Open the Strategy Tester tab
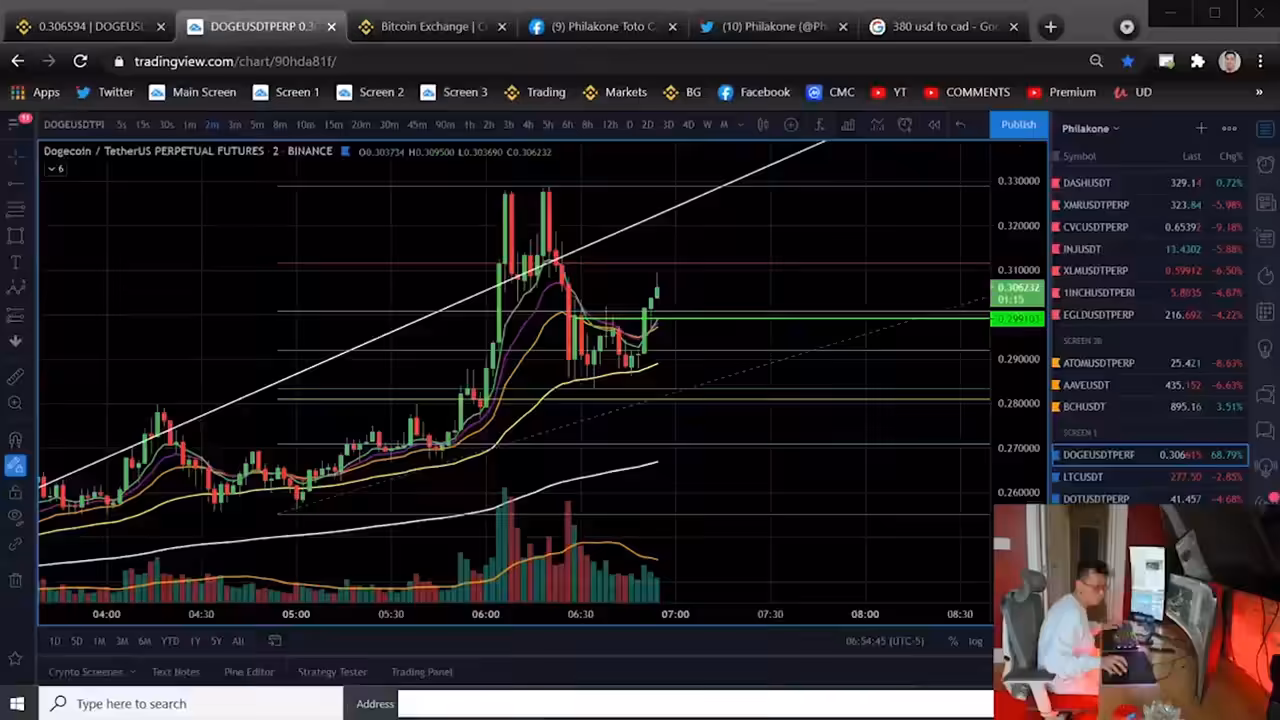Screen dimensions: 1280x720 click(x=332, y=672)
